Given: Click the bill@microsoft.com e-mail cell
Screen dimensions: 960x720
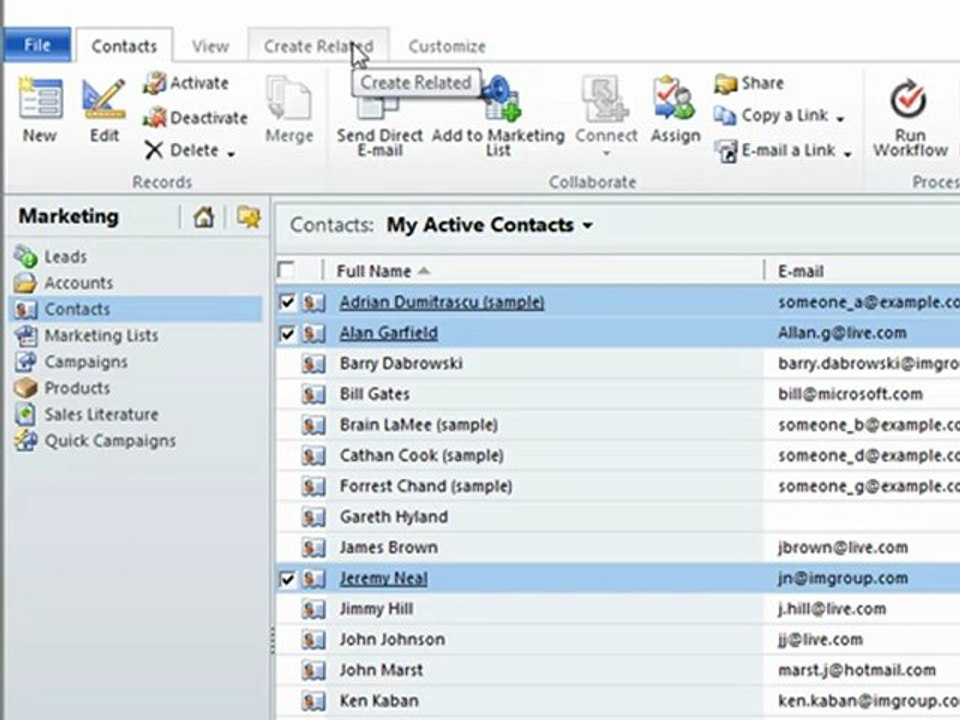Looking at the screenshot, I should pyautogui.click(x=850, y=394).
